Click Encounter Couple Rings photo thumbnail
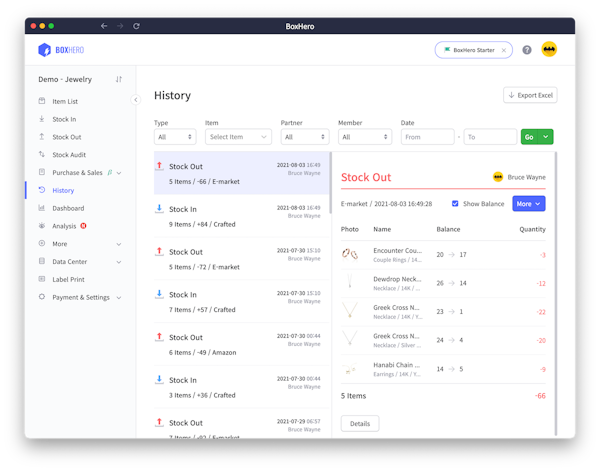Image resolution: width=600 pixels, height=471 pixels. coord(350,254)
